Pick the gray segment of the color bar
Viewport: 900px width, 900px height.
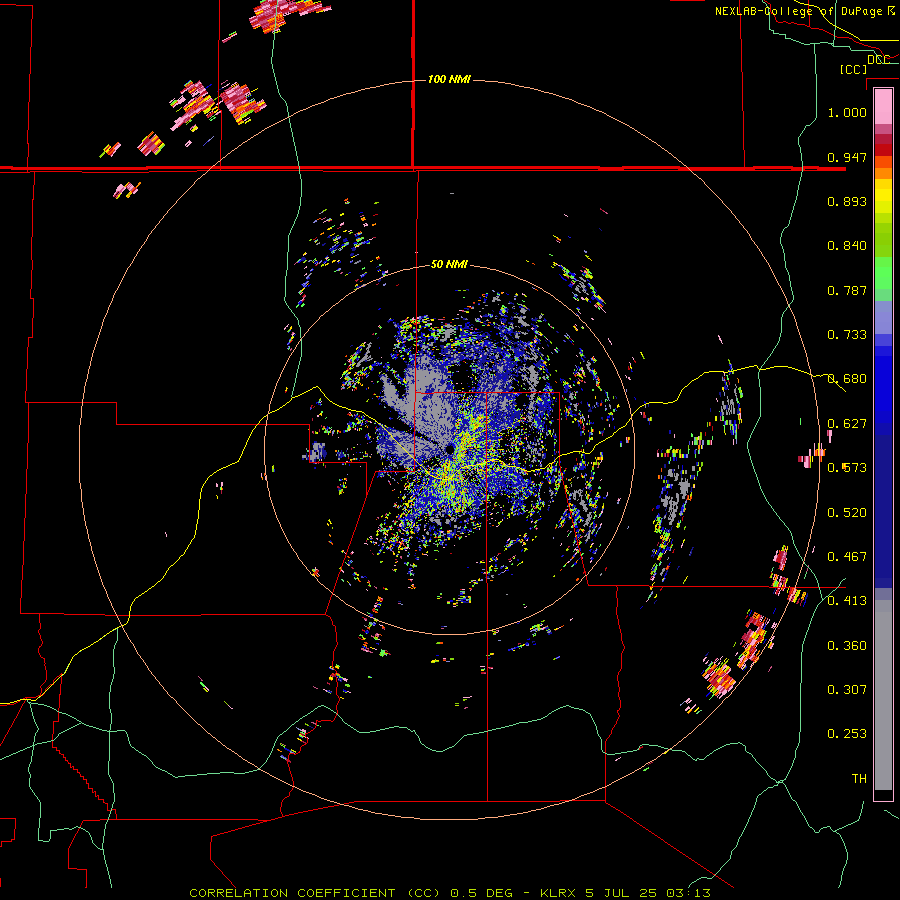(883, 695)
